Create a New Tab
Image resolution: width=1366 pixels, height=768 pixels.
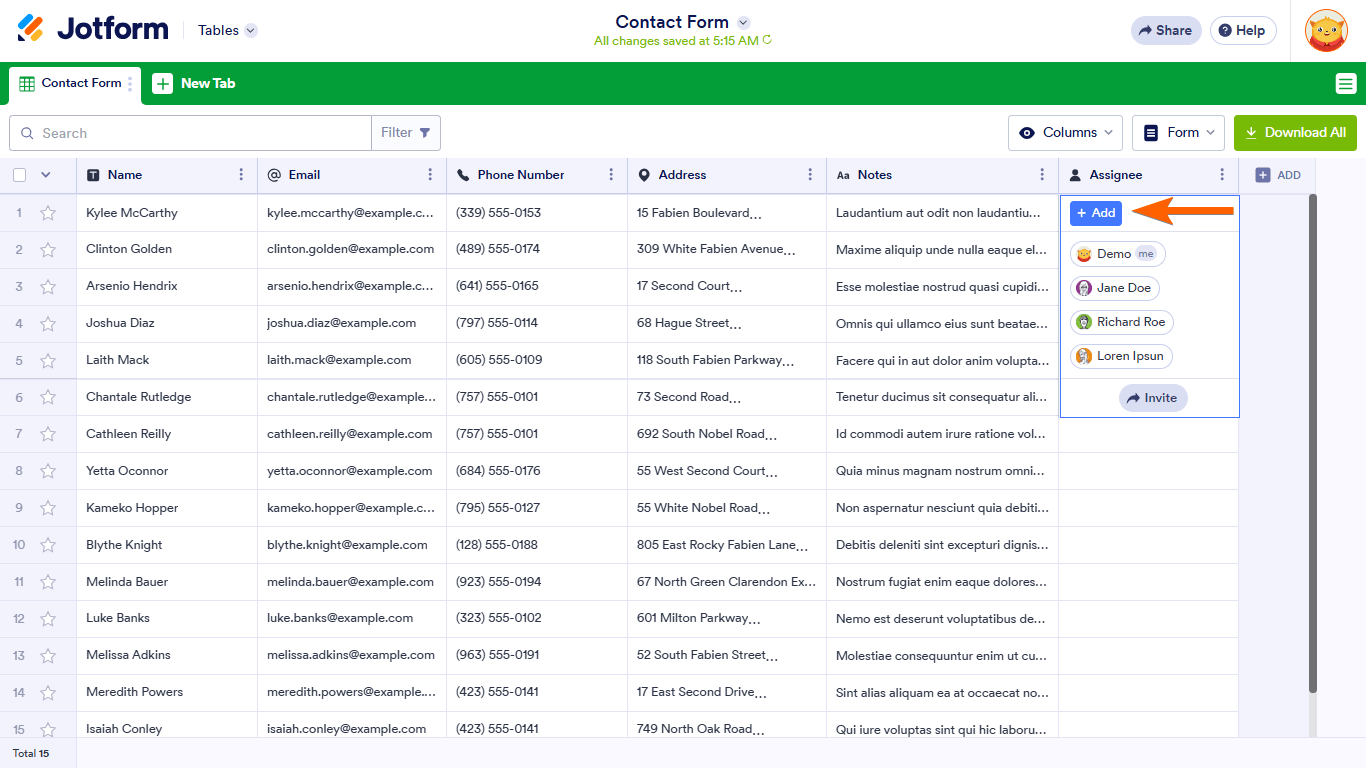click(194, 84)
